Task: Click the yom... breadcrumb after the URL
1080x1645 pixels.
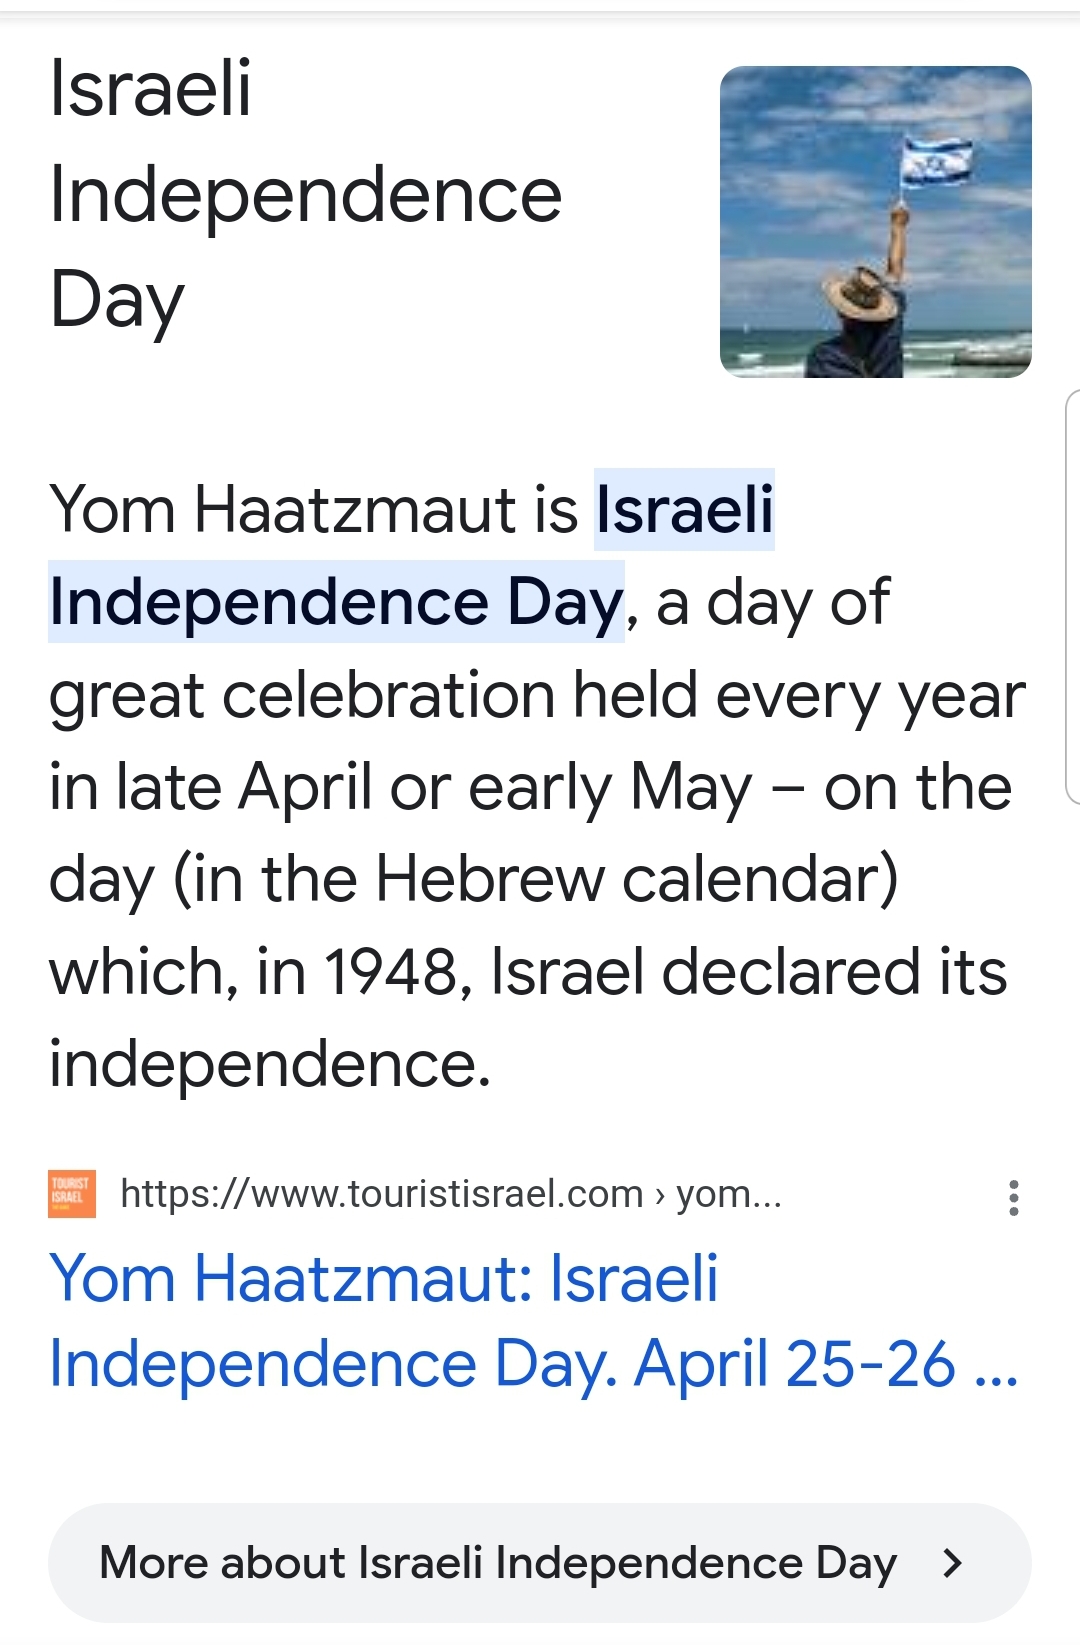Action: (x=729, y=1194)
